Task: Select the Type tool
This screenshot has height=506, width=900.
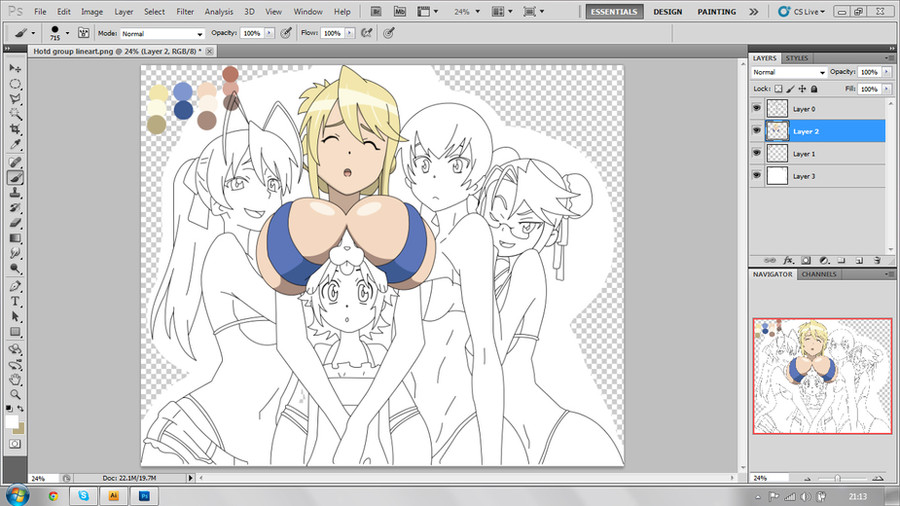Action: 15,301
